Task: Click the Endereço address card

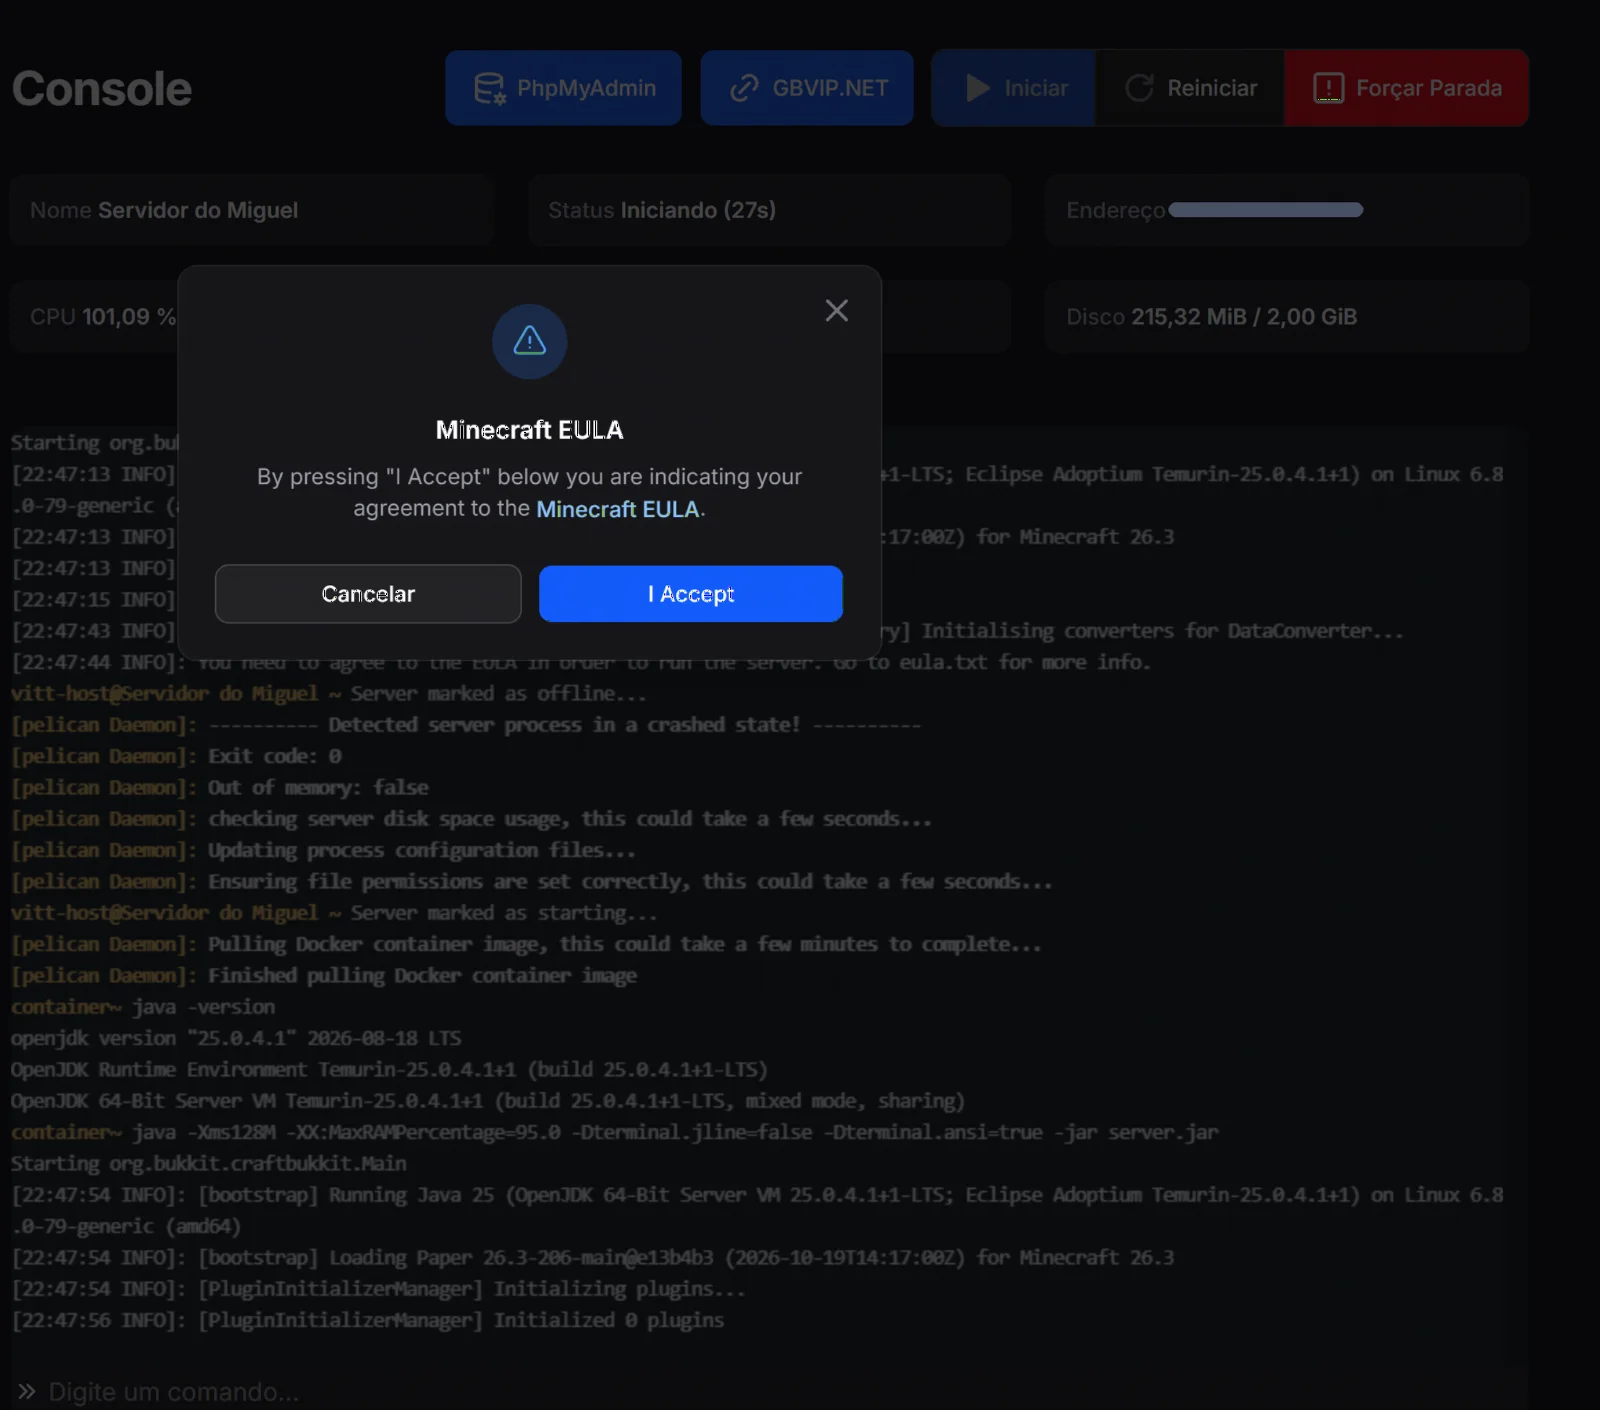Action: (x=1287, y=210)
